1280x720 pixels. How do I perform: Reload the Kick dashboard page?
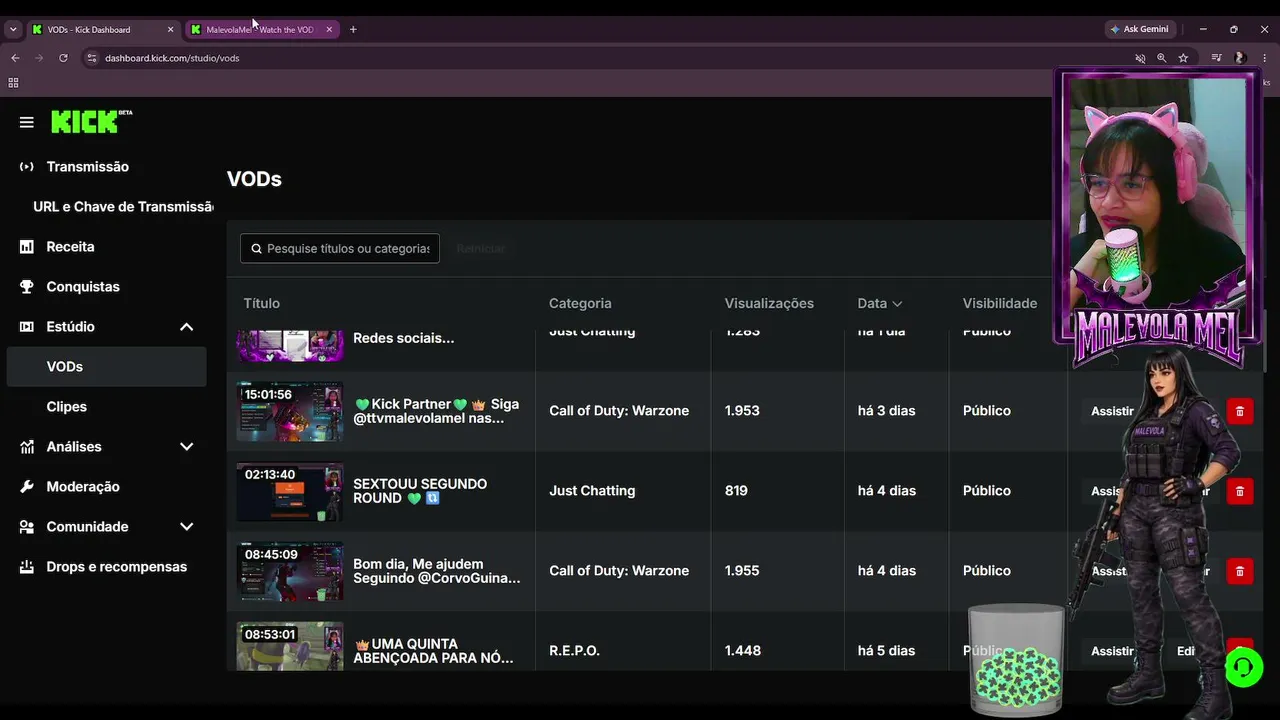pos(63,58)
